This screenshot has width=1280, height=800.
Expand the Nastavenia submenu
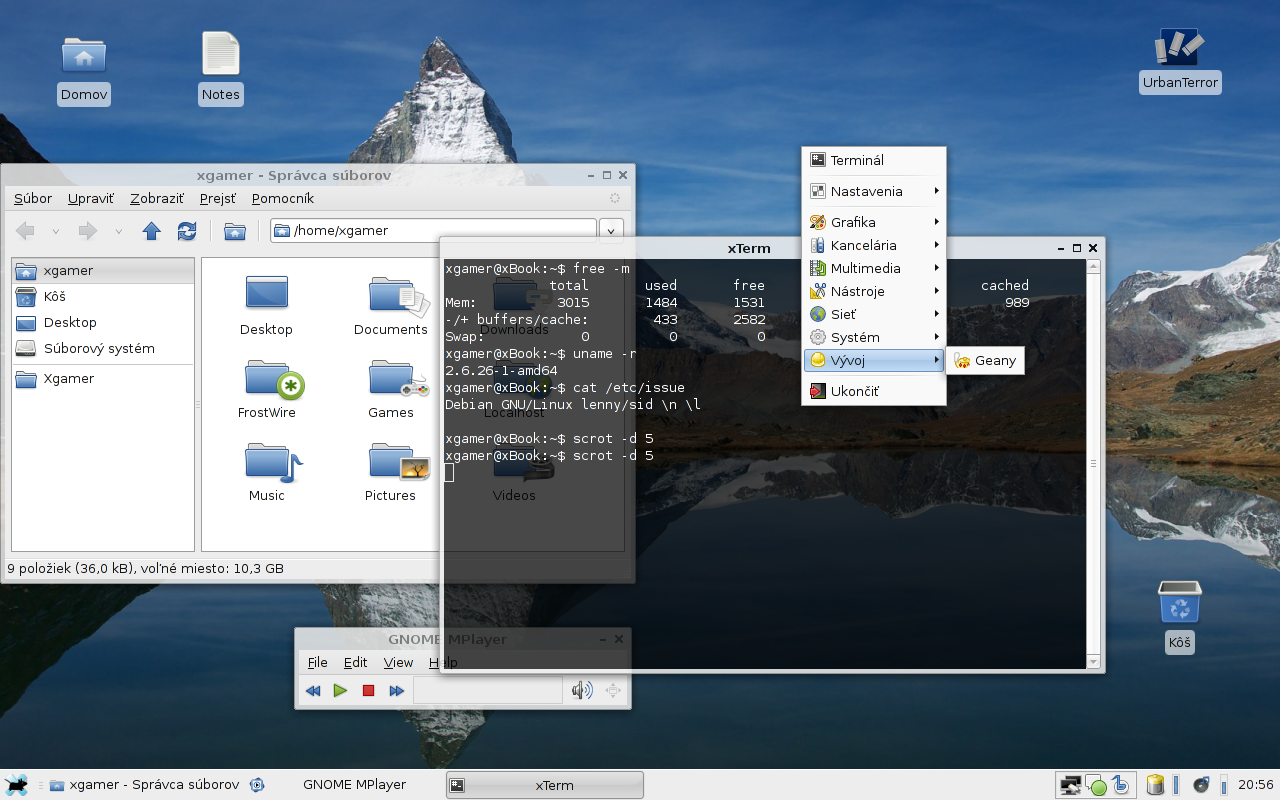click(x=873, y=191)
